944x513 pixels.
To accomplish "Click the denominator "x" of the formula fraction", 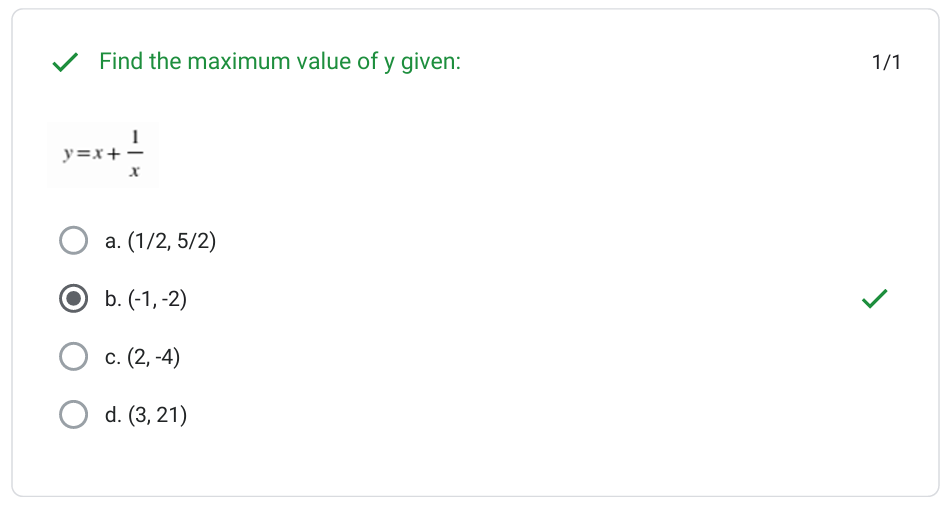I will point(135,172).
